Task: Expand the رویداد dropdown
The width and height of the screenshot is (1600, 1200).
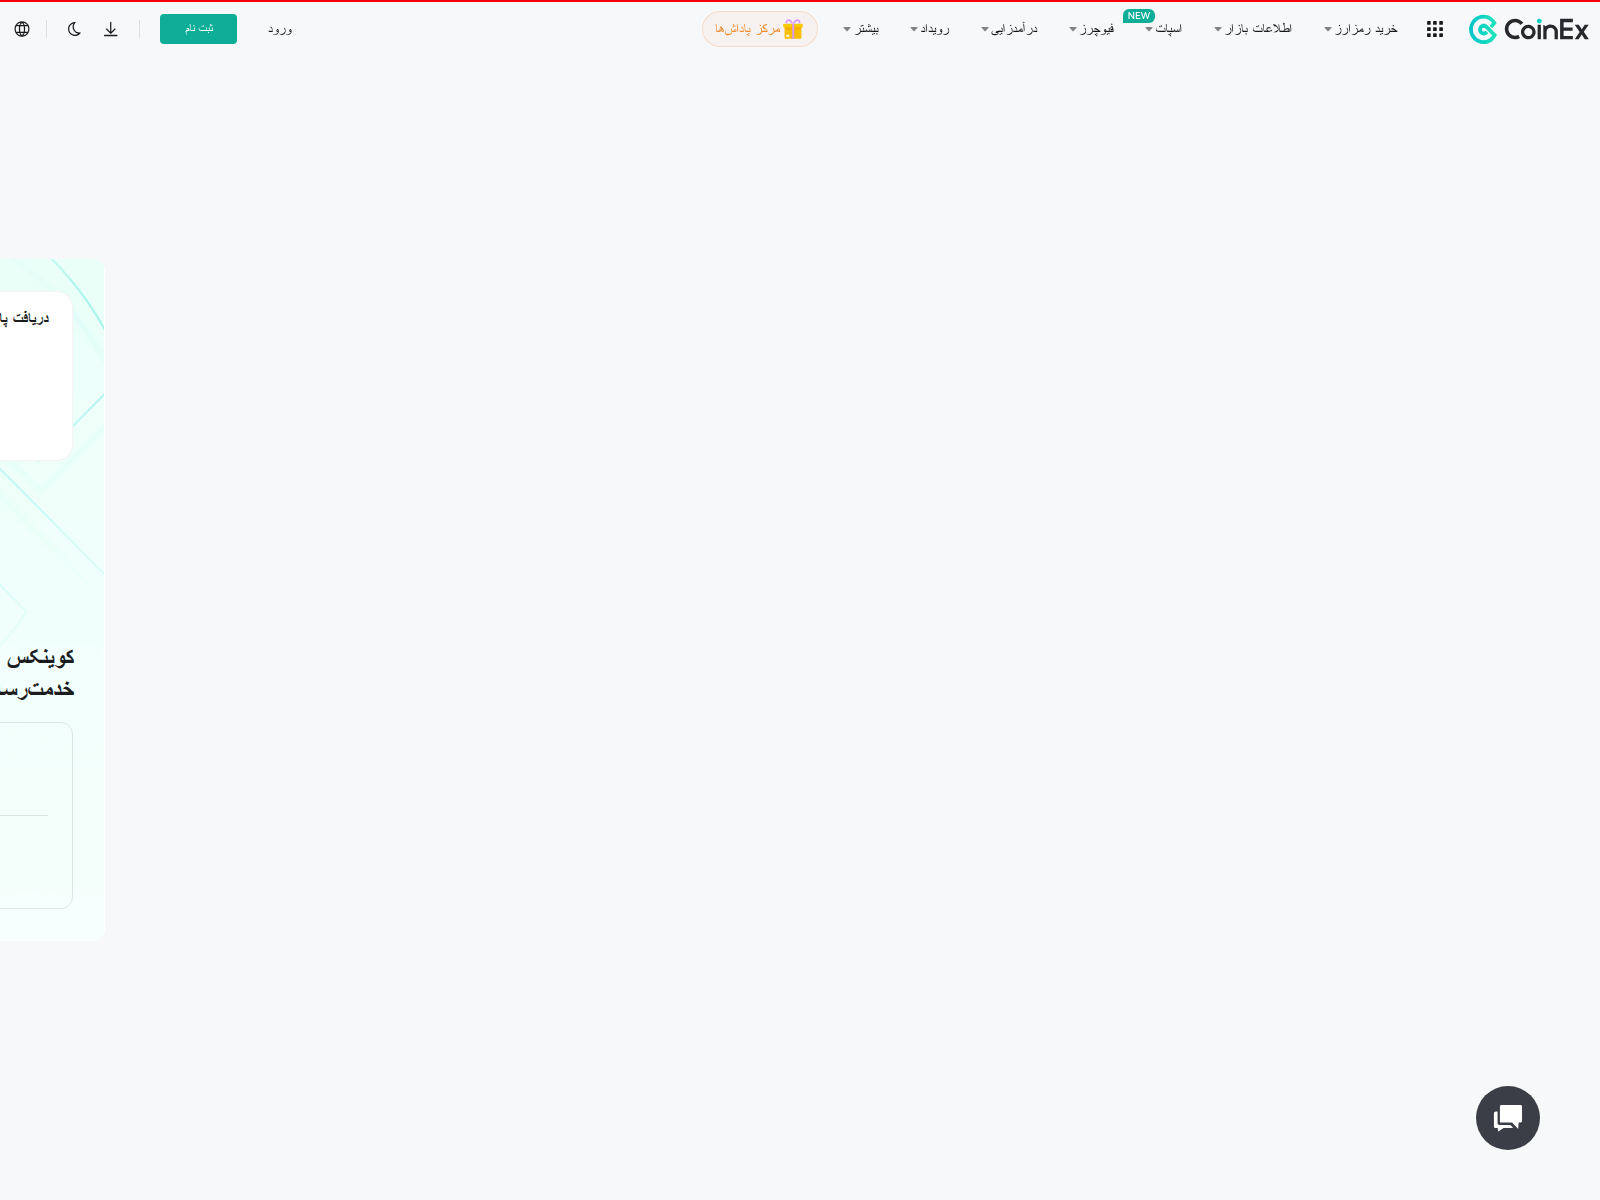Action: (x=931, y=29)
